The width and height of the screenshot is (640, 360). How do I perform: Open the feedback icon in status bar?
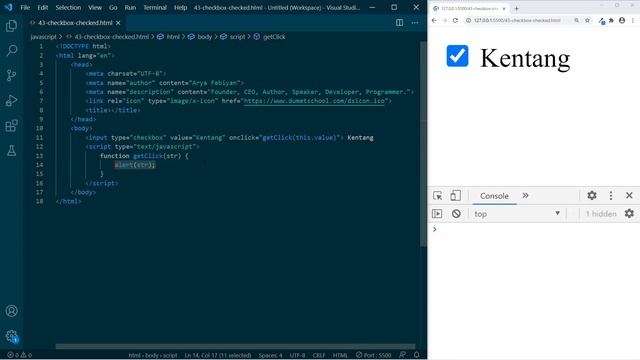[402, 355]
